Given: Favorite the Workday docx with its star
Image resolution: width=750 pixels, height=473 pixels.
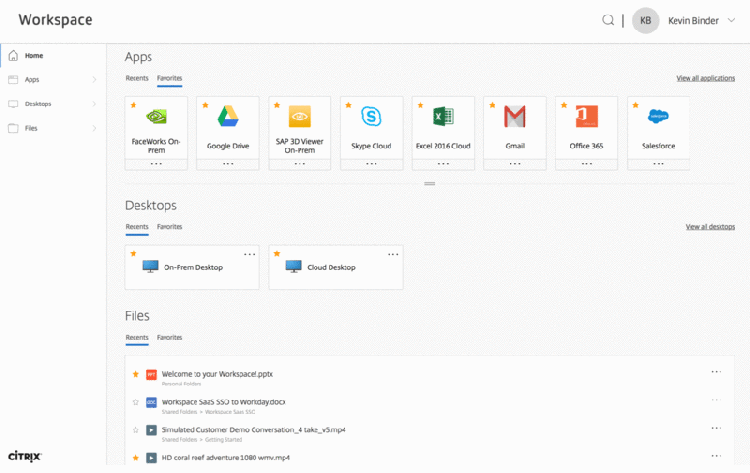Looking at the screenshot, I should tap(135, 402).
